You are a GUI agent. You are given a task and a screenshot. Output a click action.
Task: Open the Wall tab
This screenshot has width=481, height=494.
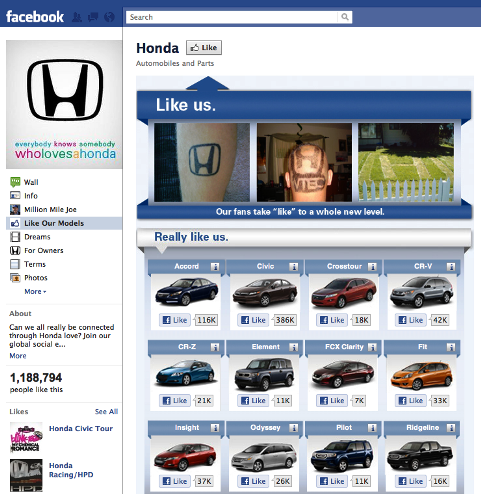click(x=64, y=182)
